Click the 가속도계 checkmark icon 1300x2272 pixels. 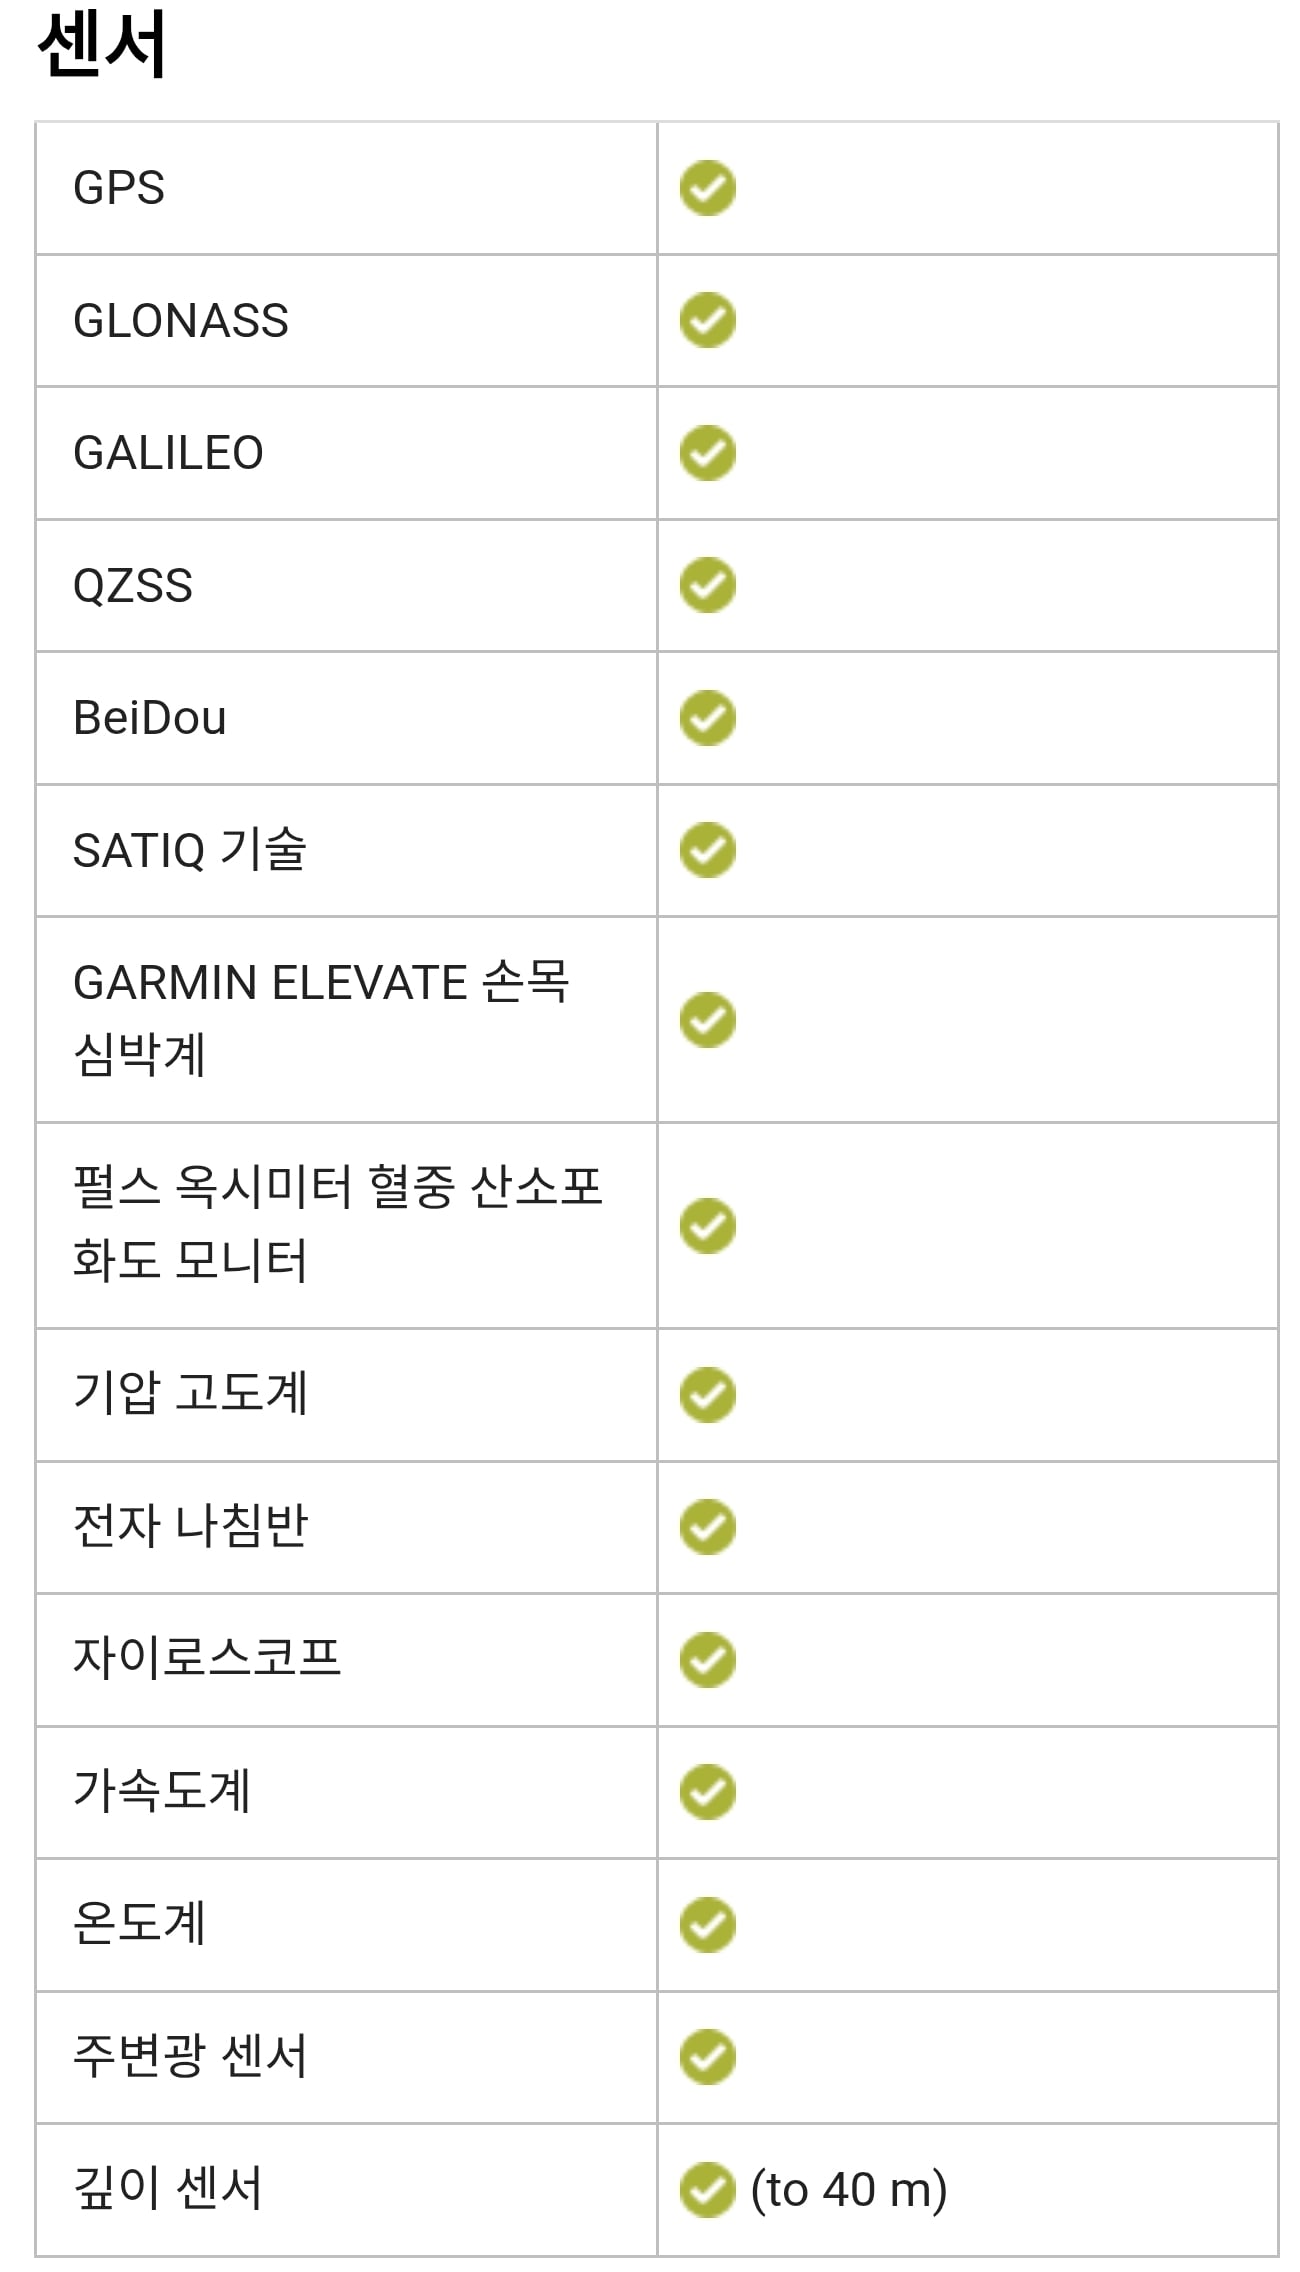707,1792
